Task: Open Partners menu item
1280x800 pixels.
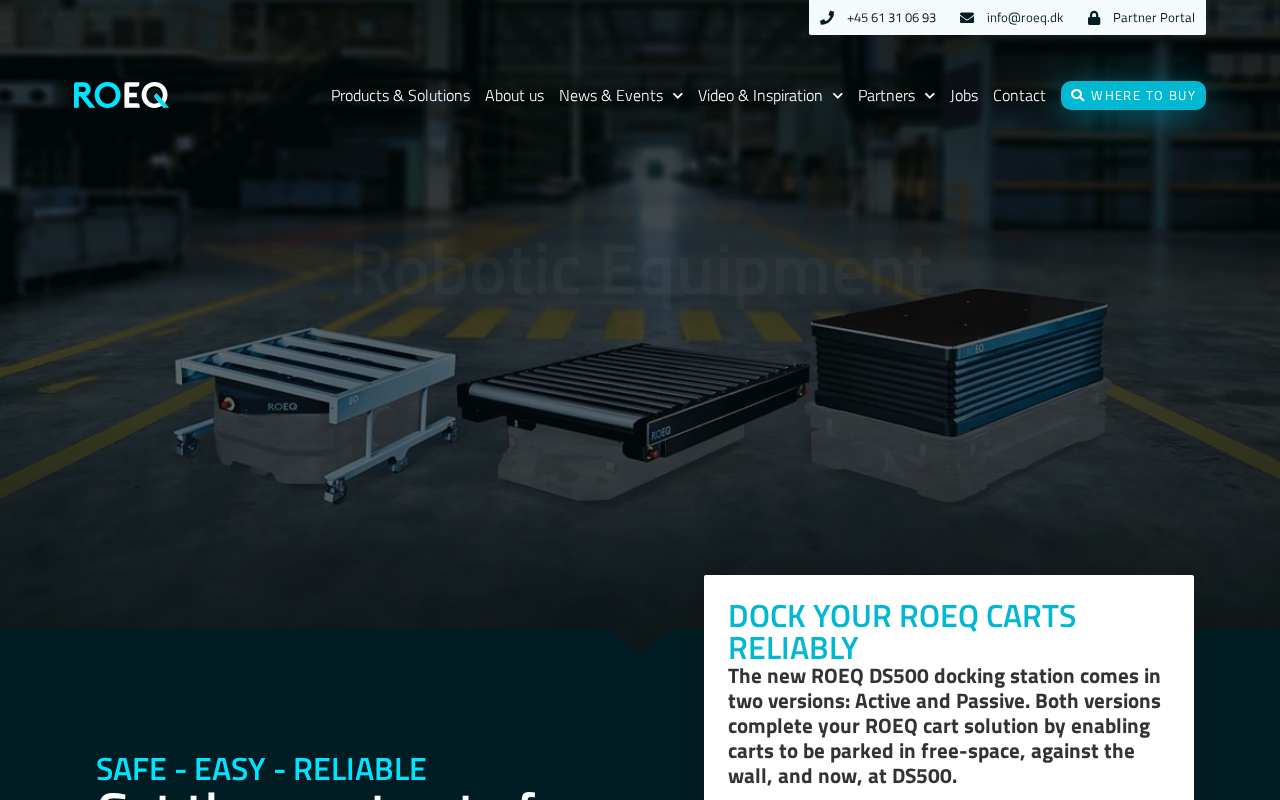Action: tap(886, 95)
